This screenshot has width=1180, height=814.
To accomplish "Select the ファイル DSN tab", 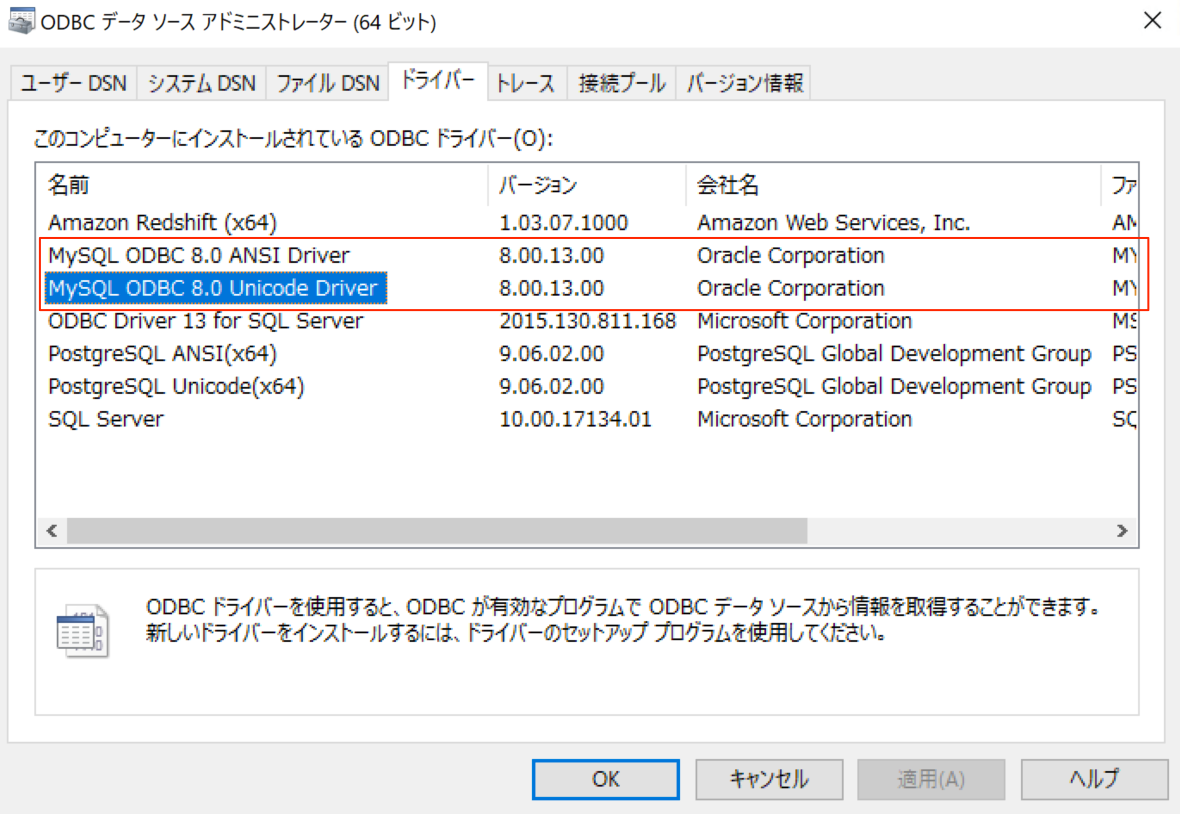I will click(328, 83).
